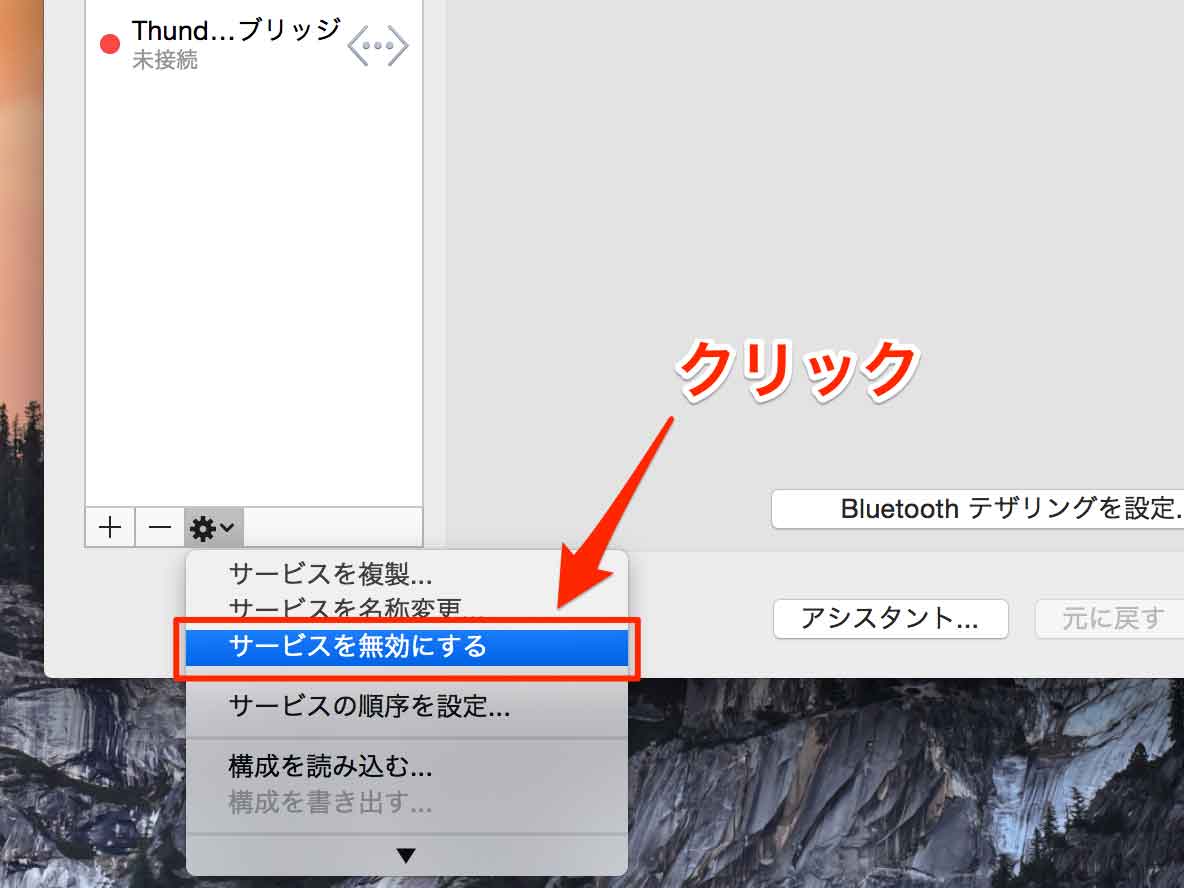Click the 元に戻す revert button
Viewport: 1184px width, 888px height.
pos(1110,618)
